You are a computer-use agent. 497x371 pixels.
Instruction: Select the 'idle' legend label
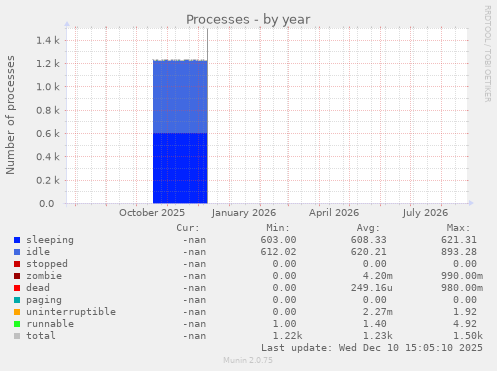point(38,252)
